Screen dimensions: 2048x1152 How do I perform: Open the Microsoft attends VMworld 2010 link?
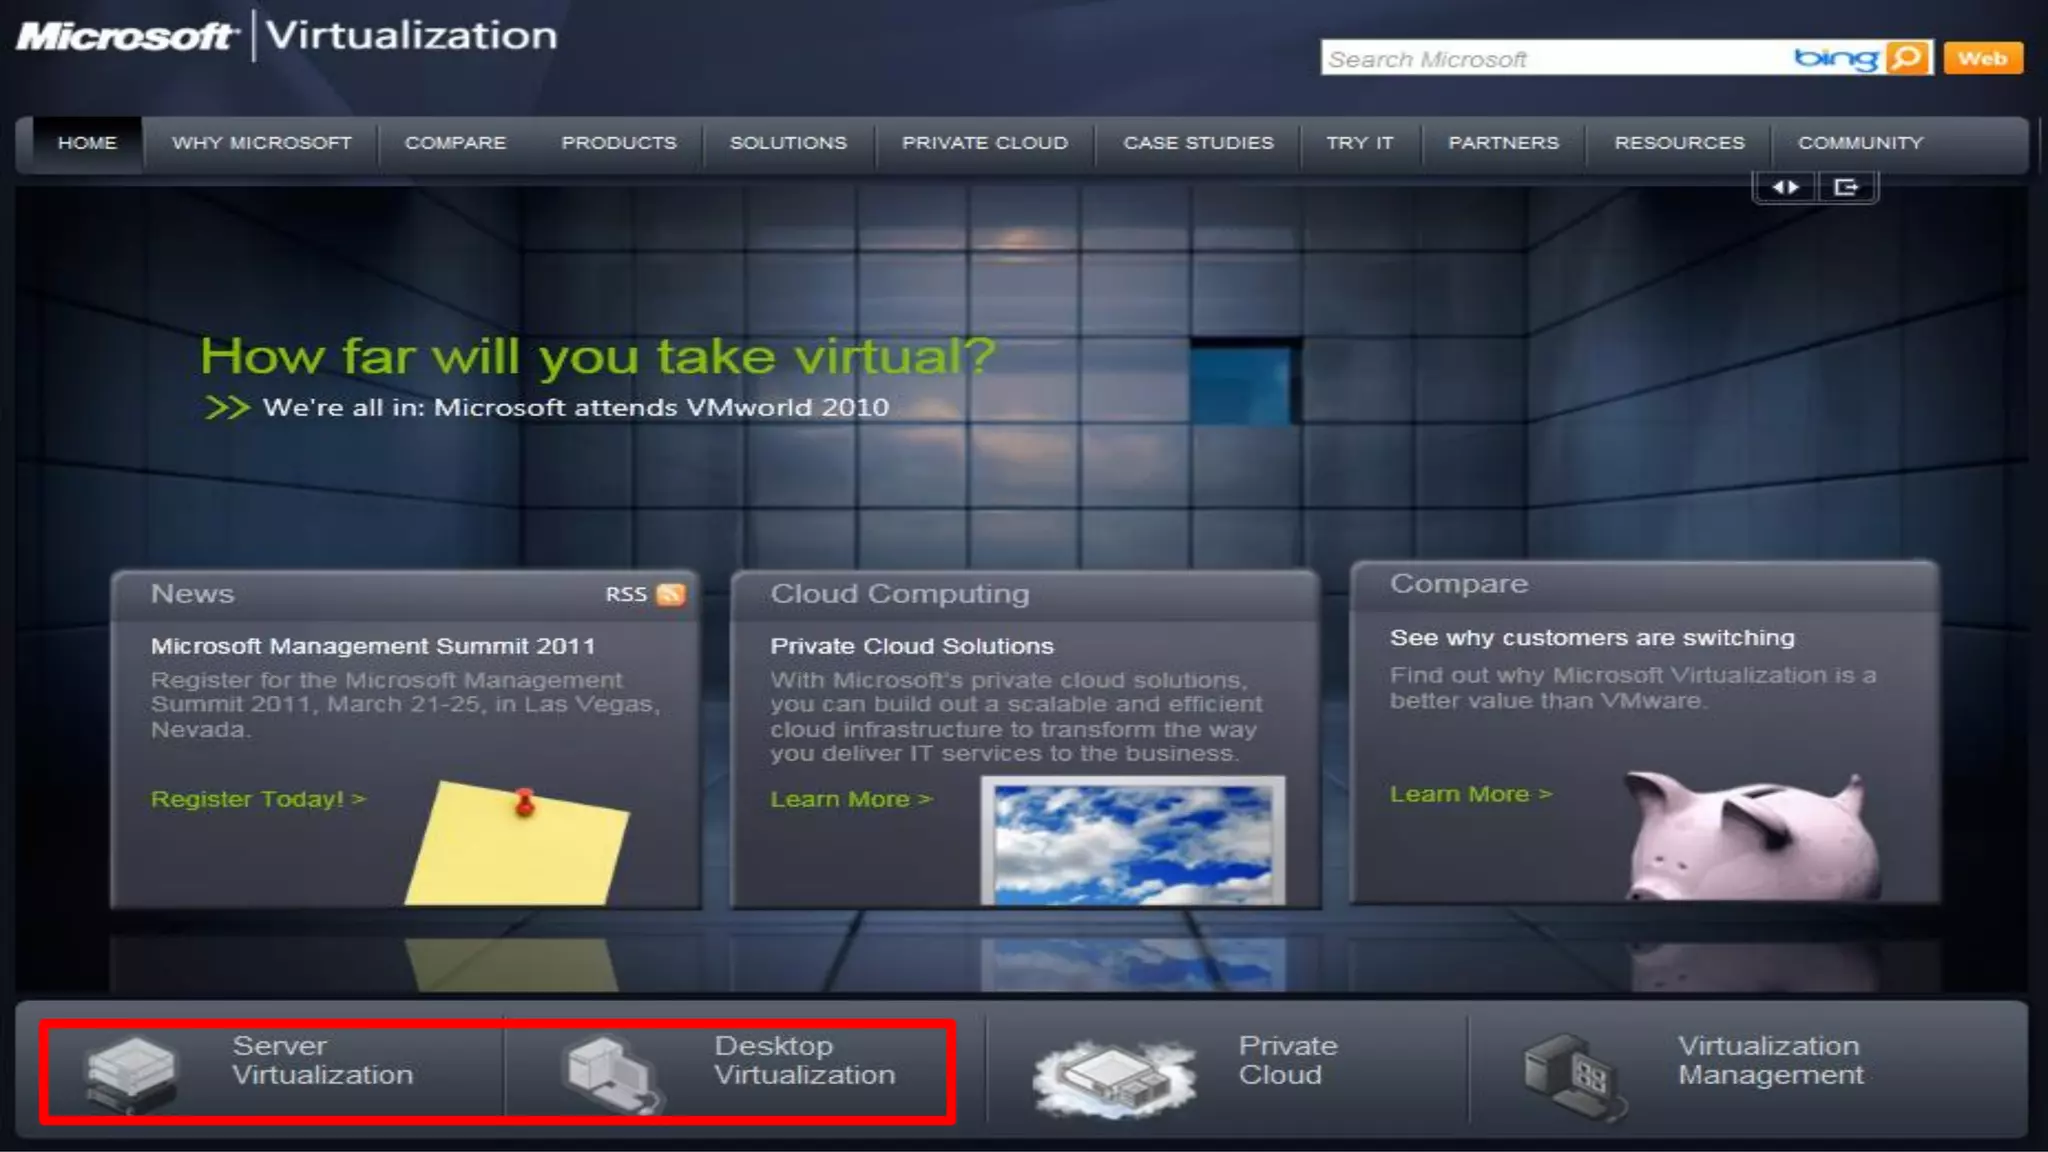pos(575,408)
